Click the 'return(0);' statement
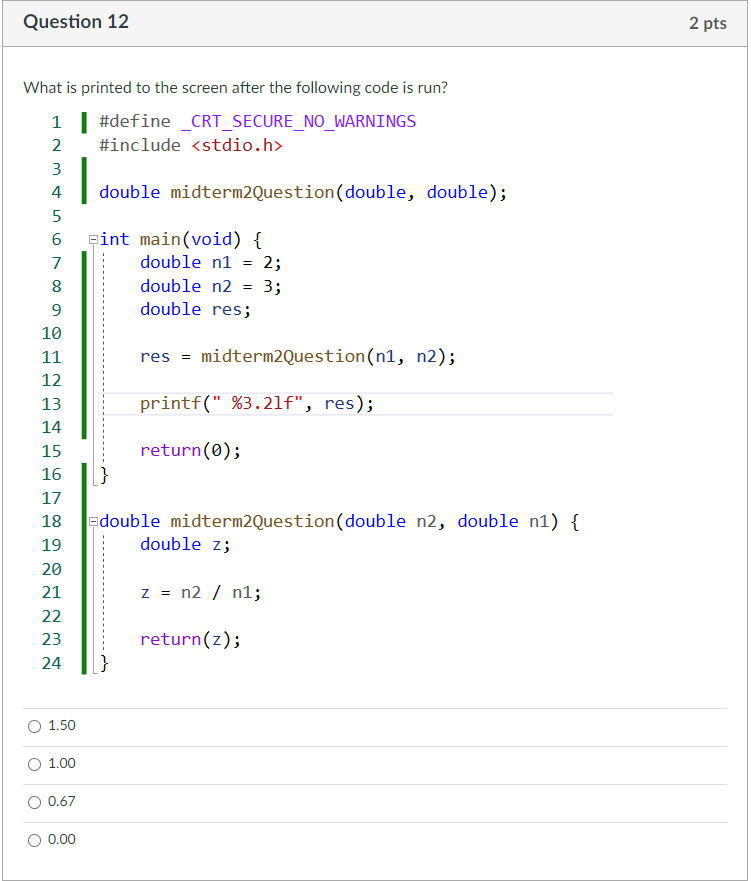The width and height of the screenshot is (751, 881). click(x=190, y=450)
